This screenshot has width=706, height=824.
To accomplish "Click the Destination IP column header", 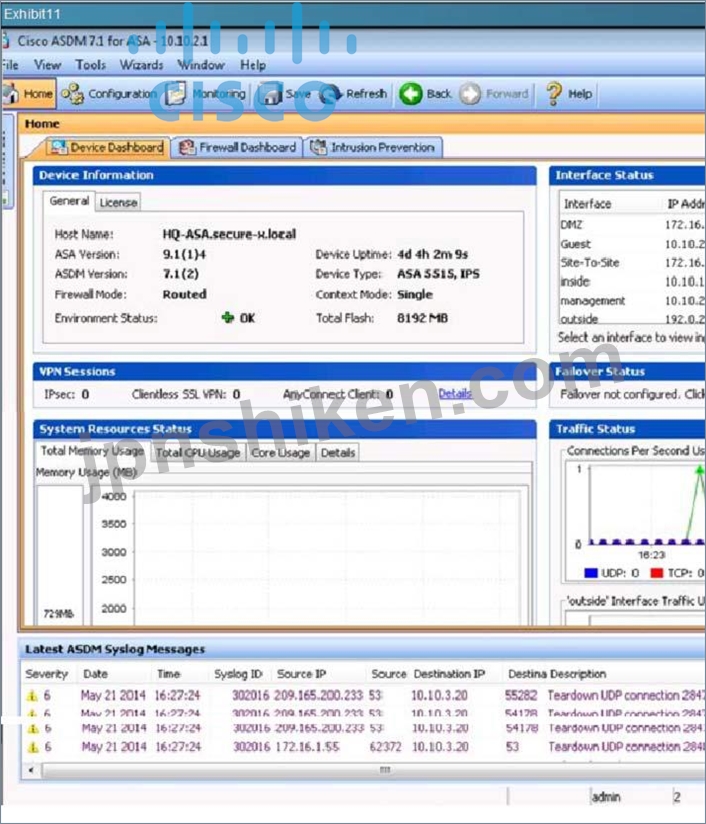I will (x=449, y=674).
